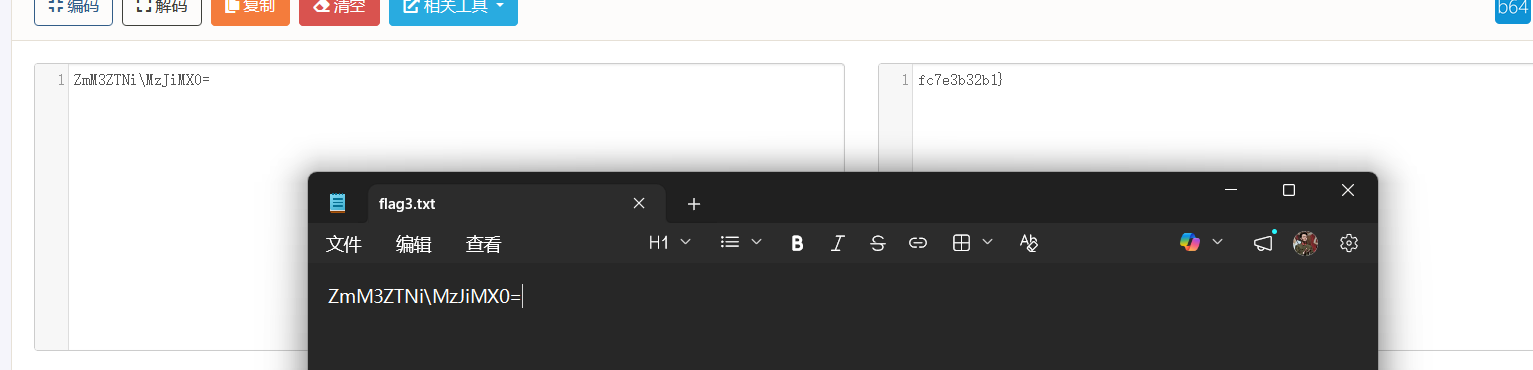Open the 查看 menu
1533x370 pixels.
point(484,244)
